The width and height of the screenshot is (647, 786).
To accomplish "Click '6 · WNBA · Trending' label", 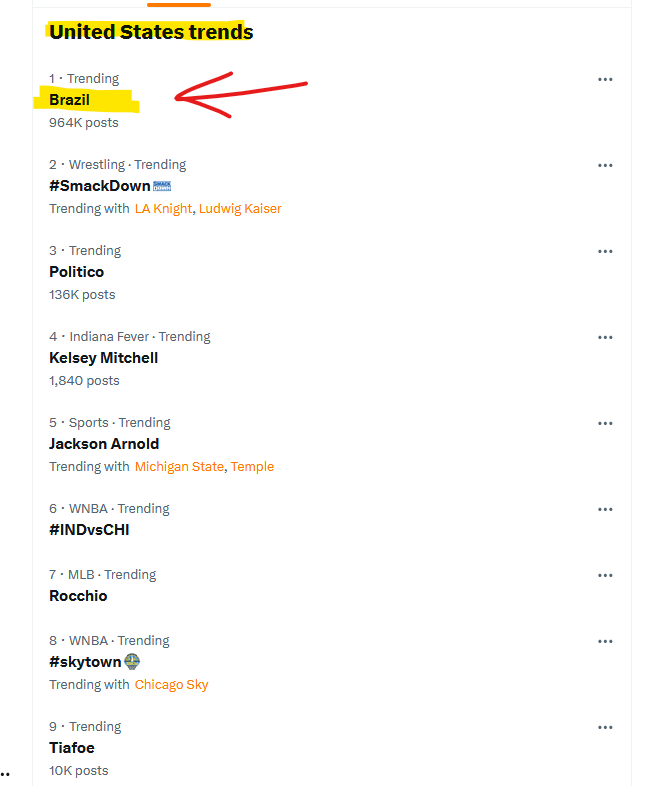I will 109,509.
